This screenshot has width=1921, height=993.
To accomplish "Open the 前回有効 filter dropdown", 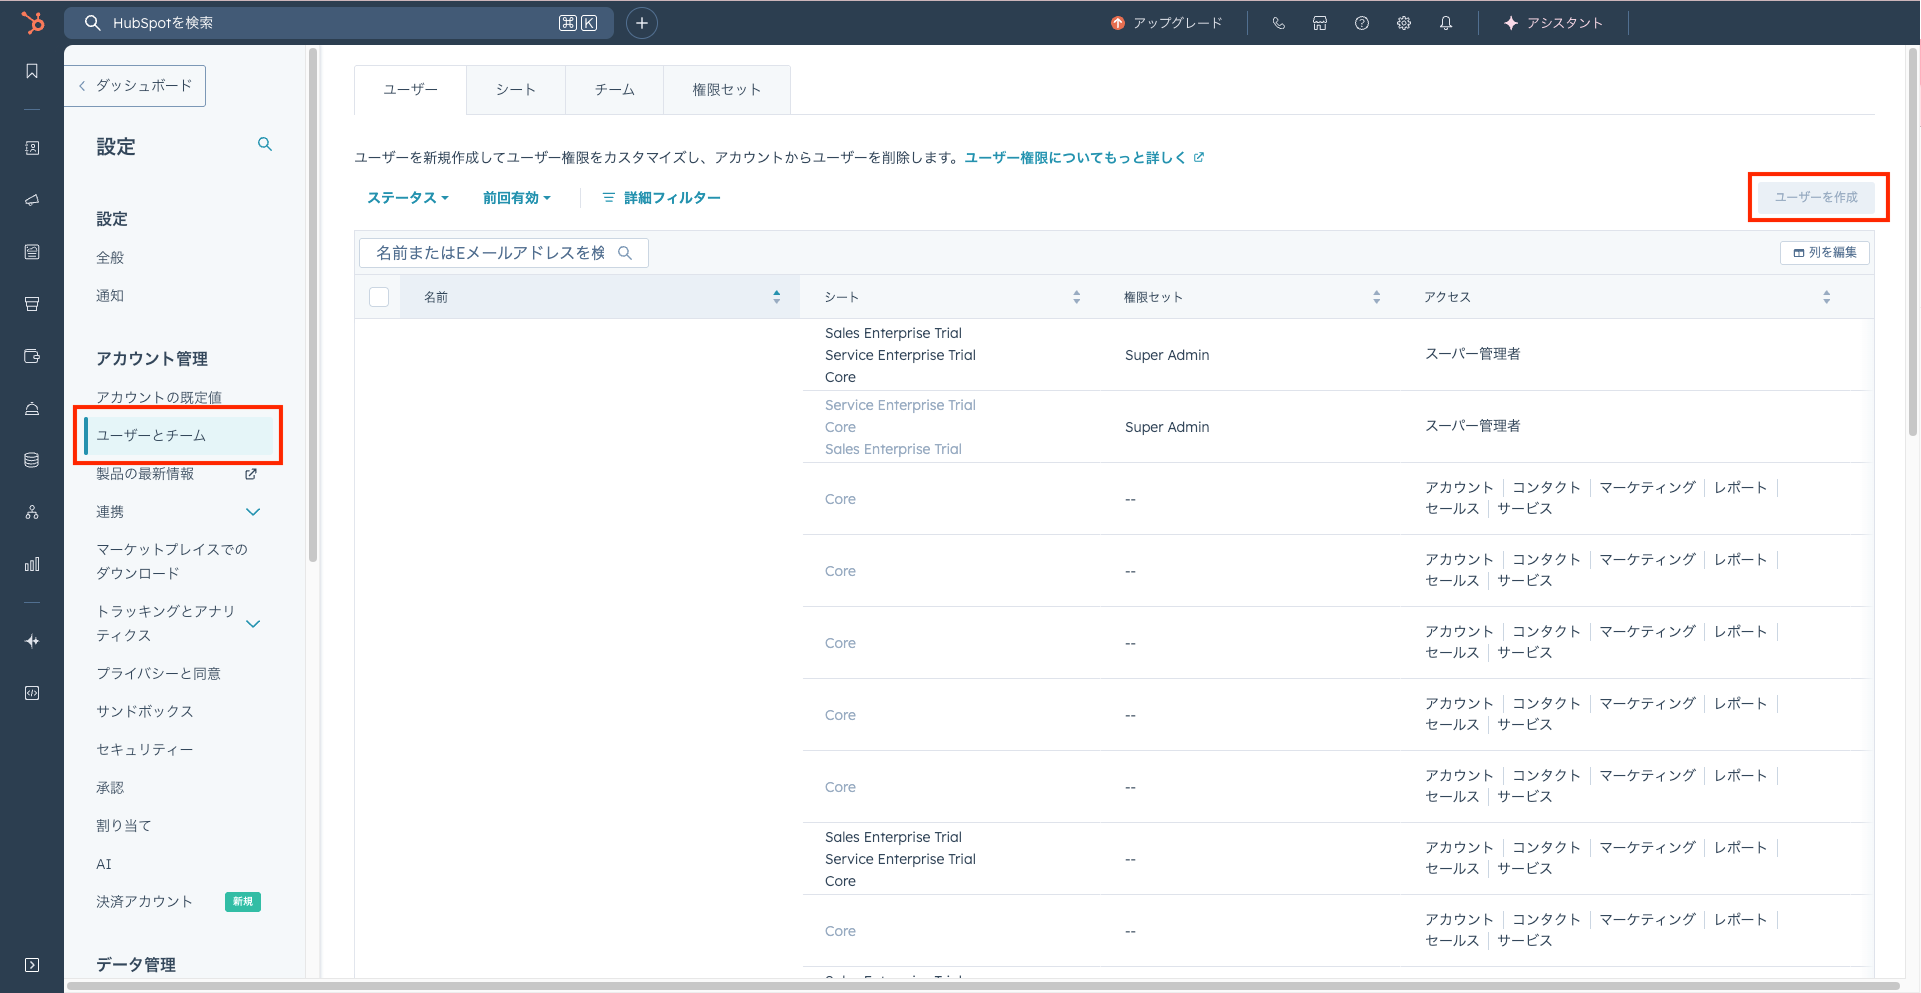I will pyautogui.click(x=516, y=198).
